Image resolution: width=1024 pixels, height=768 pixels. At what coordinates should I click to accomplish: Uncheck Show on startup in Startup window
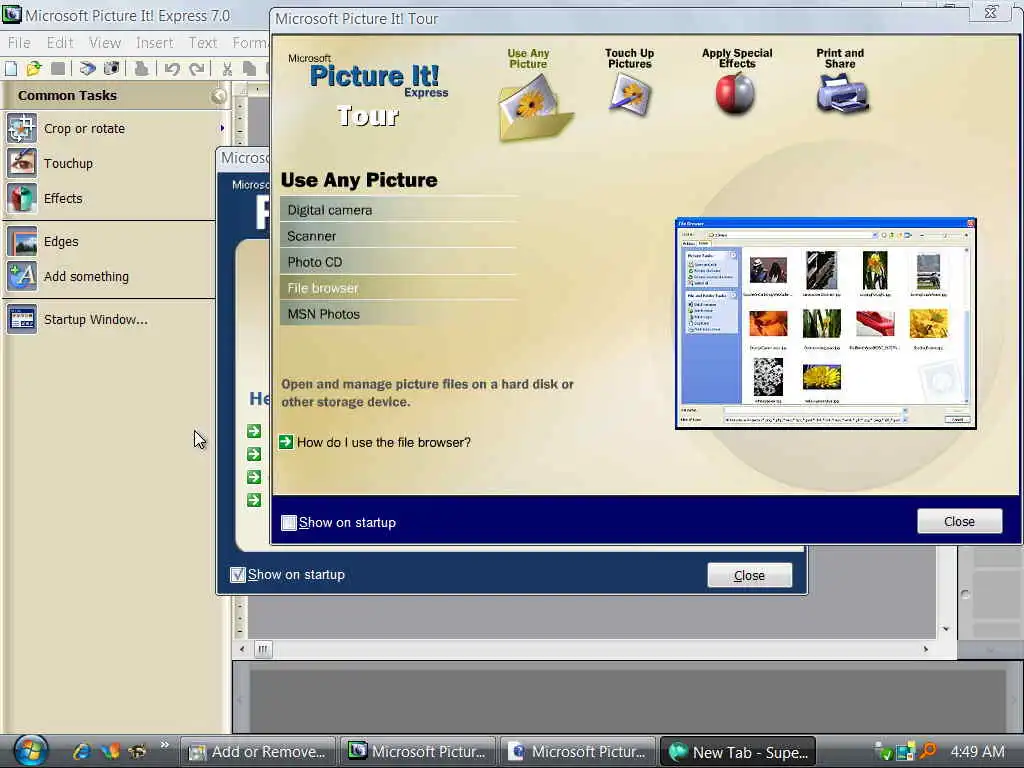click(238, 575)
